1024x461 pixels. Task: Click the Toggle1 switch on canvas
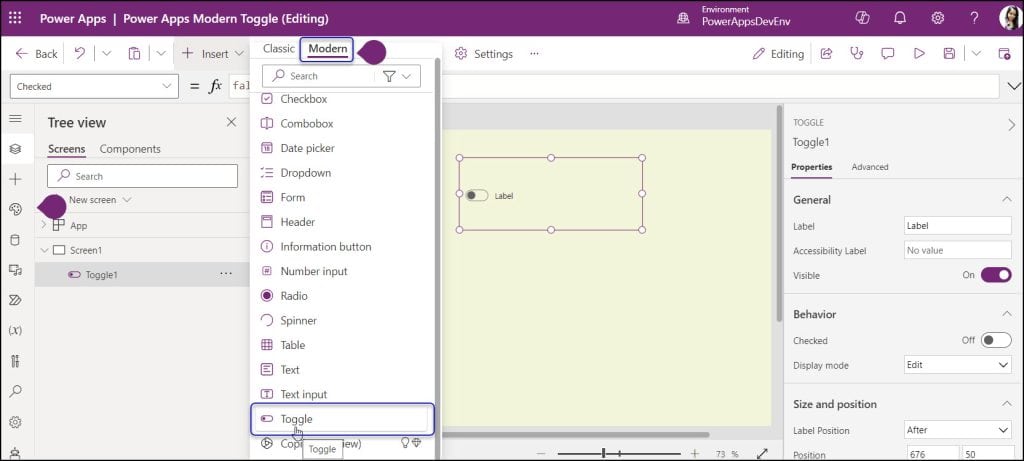click(x=476, y=195)
